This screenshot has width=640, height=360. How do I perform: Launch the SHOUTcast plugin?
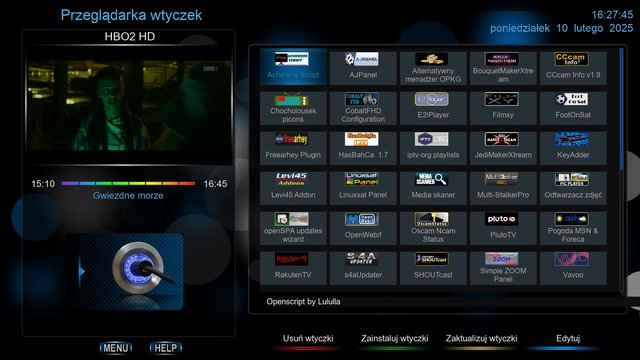tap(433, 267)
